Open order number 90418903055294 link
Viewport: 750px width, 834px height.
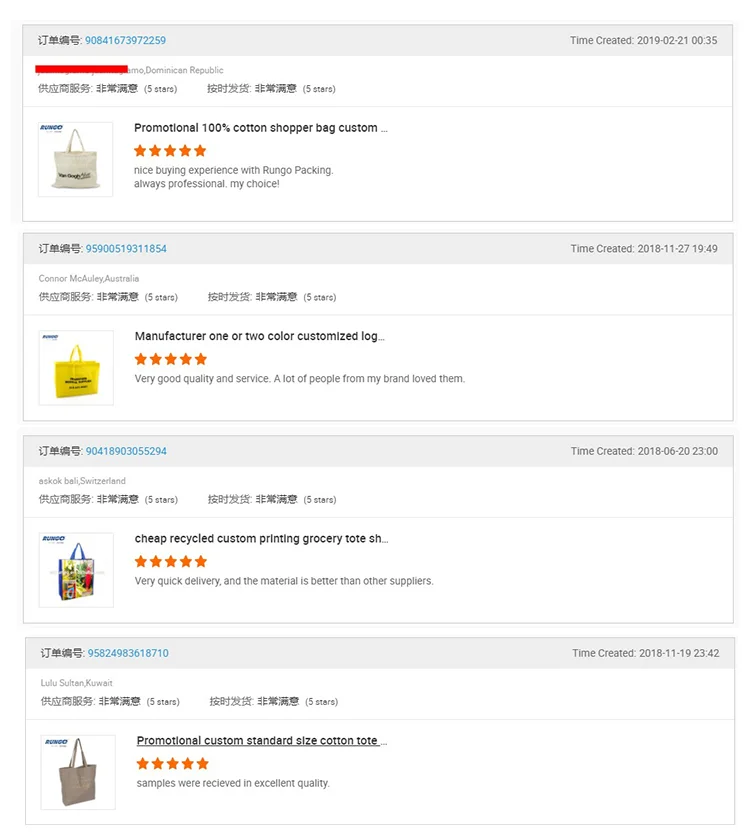(126, 451)
